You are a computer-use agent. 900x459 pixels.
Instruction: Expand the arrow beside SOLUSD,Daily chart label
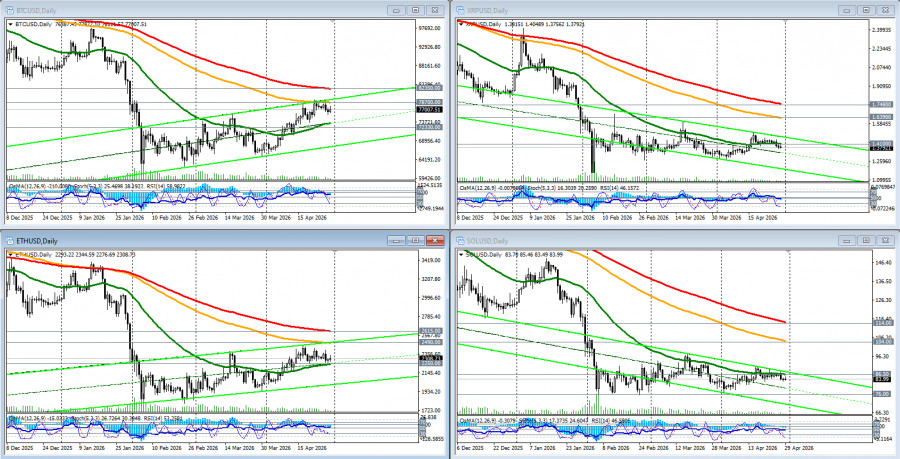coord(461,254)
